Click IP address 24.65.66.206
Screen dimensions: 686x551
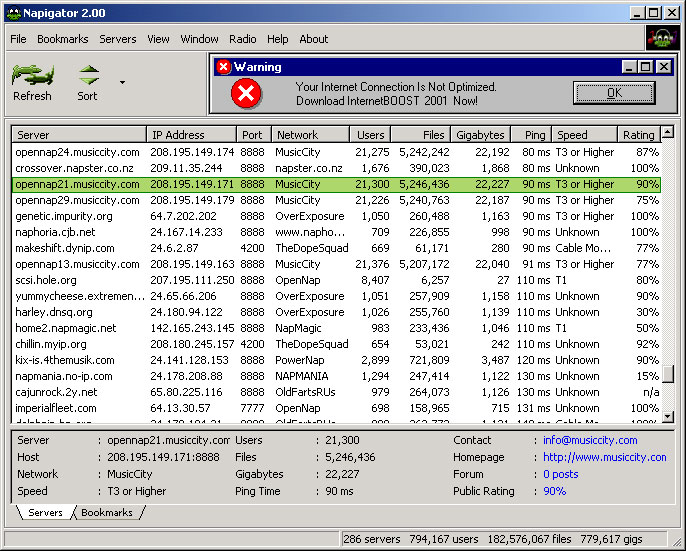coord(183,296)
